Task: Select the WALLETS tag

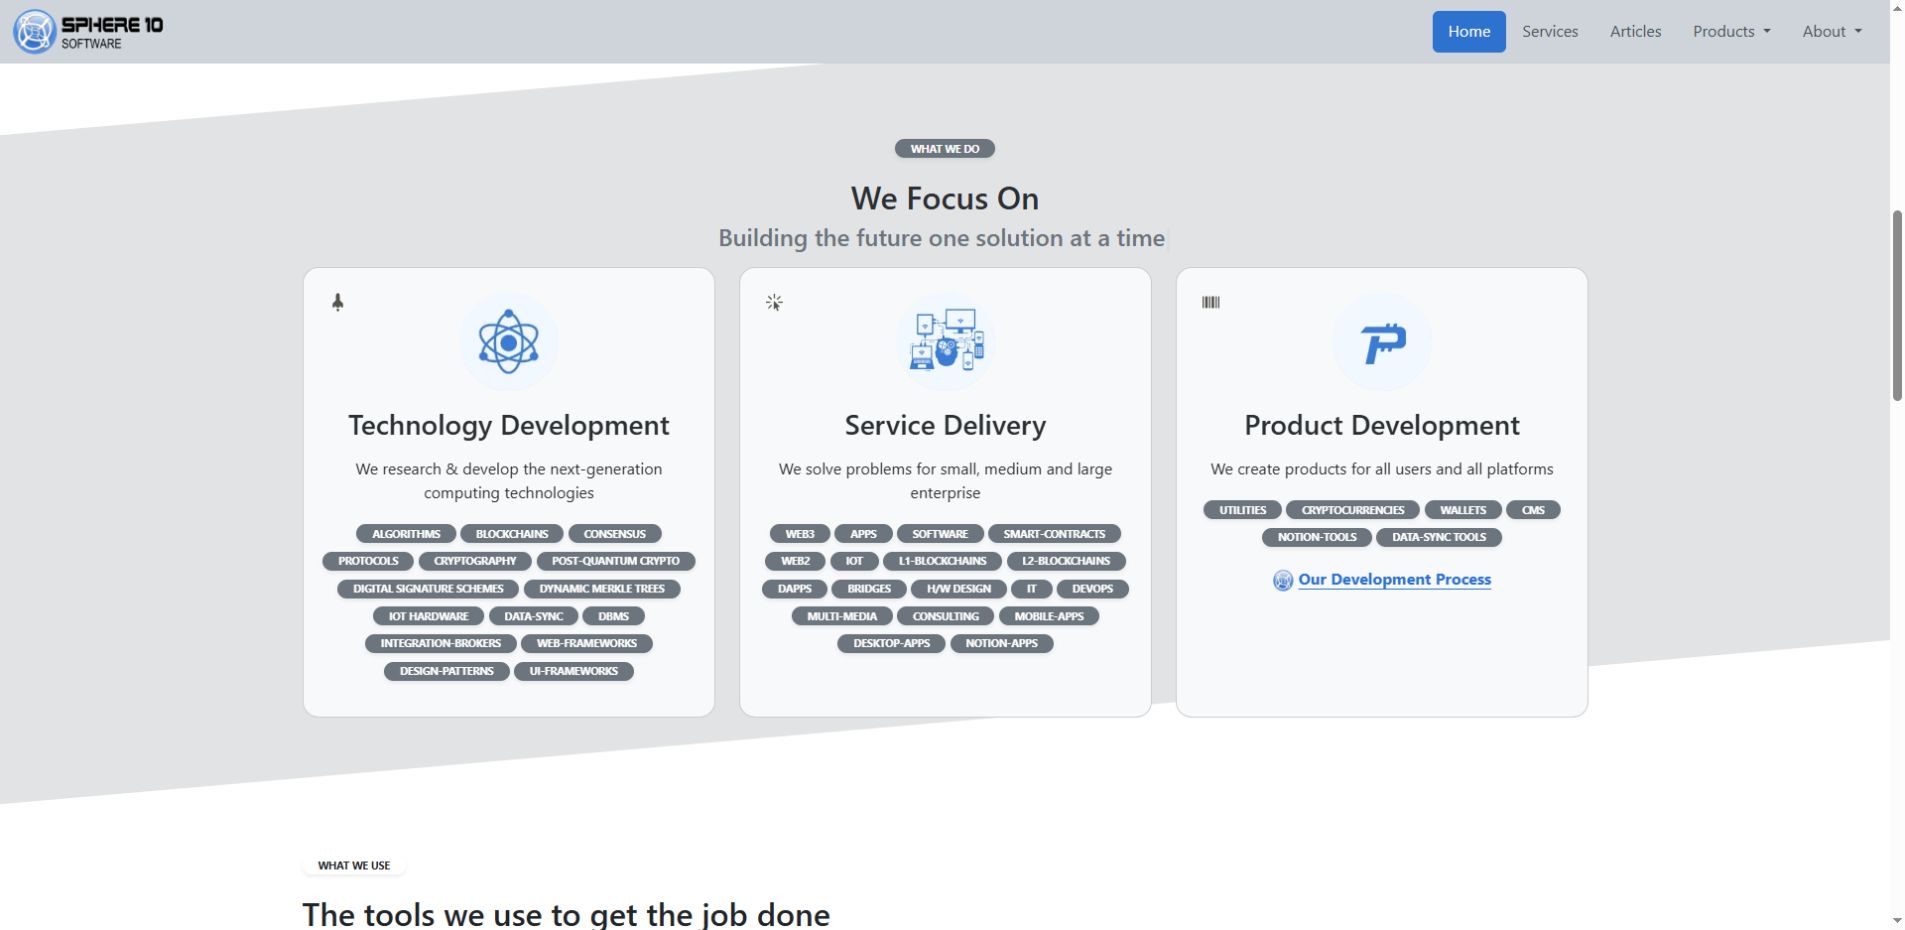Action: (1462, 510)
